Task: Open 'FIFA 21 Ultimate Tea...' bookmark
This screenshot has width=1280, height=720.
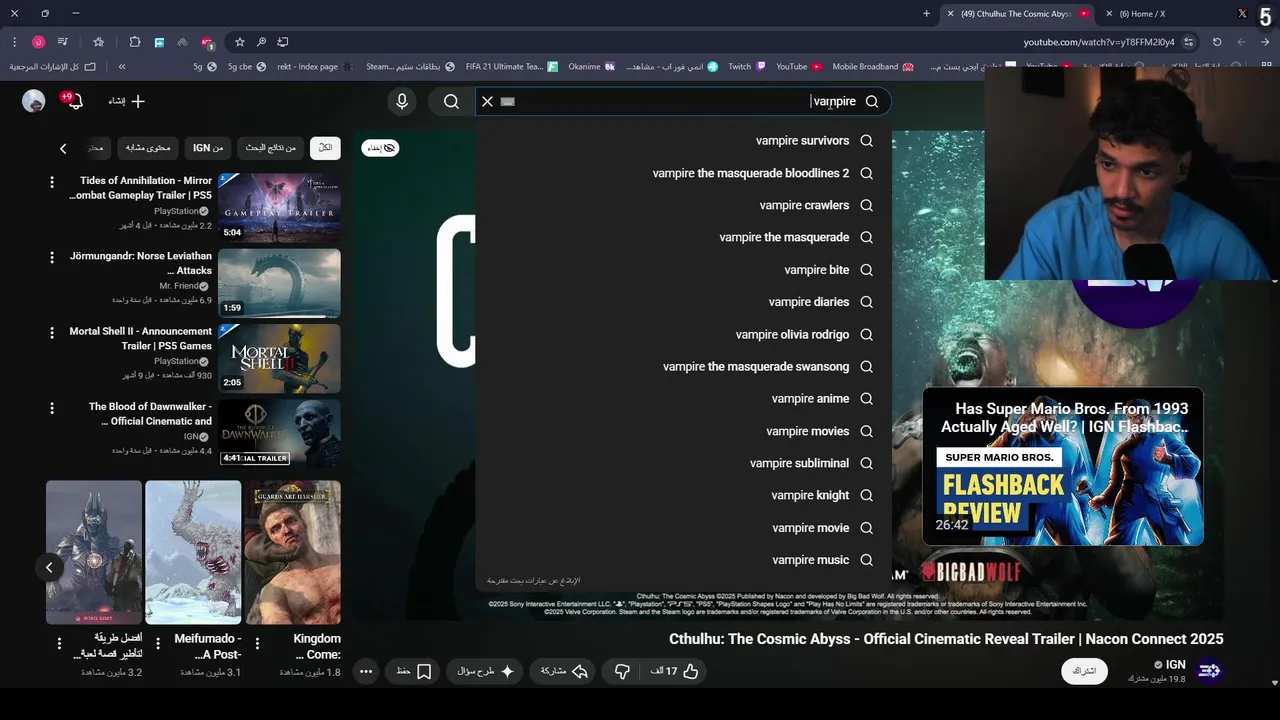Action: 512,67
